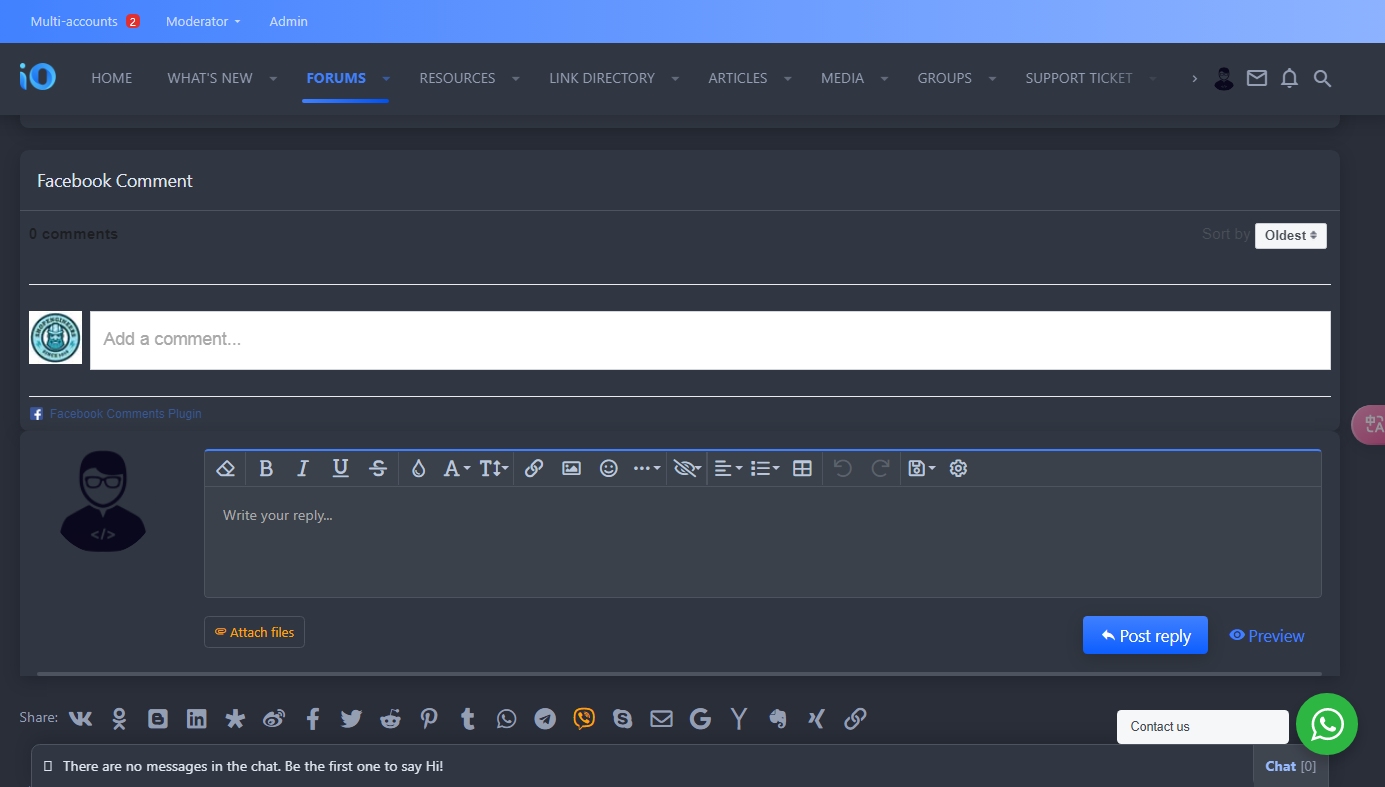Open GROUPS navigation item

tap(945, 78)
